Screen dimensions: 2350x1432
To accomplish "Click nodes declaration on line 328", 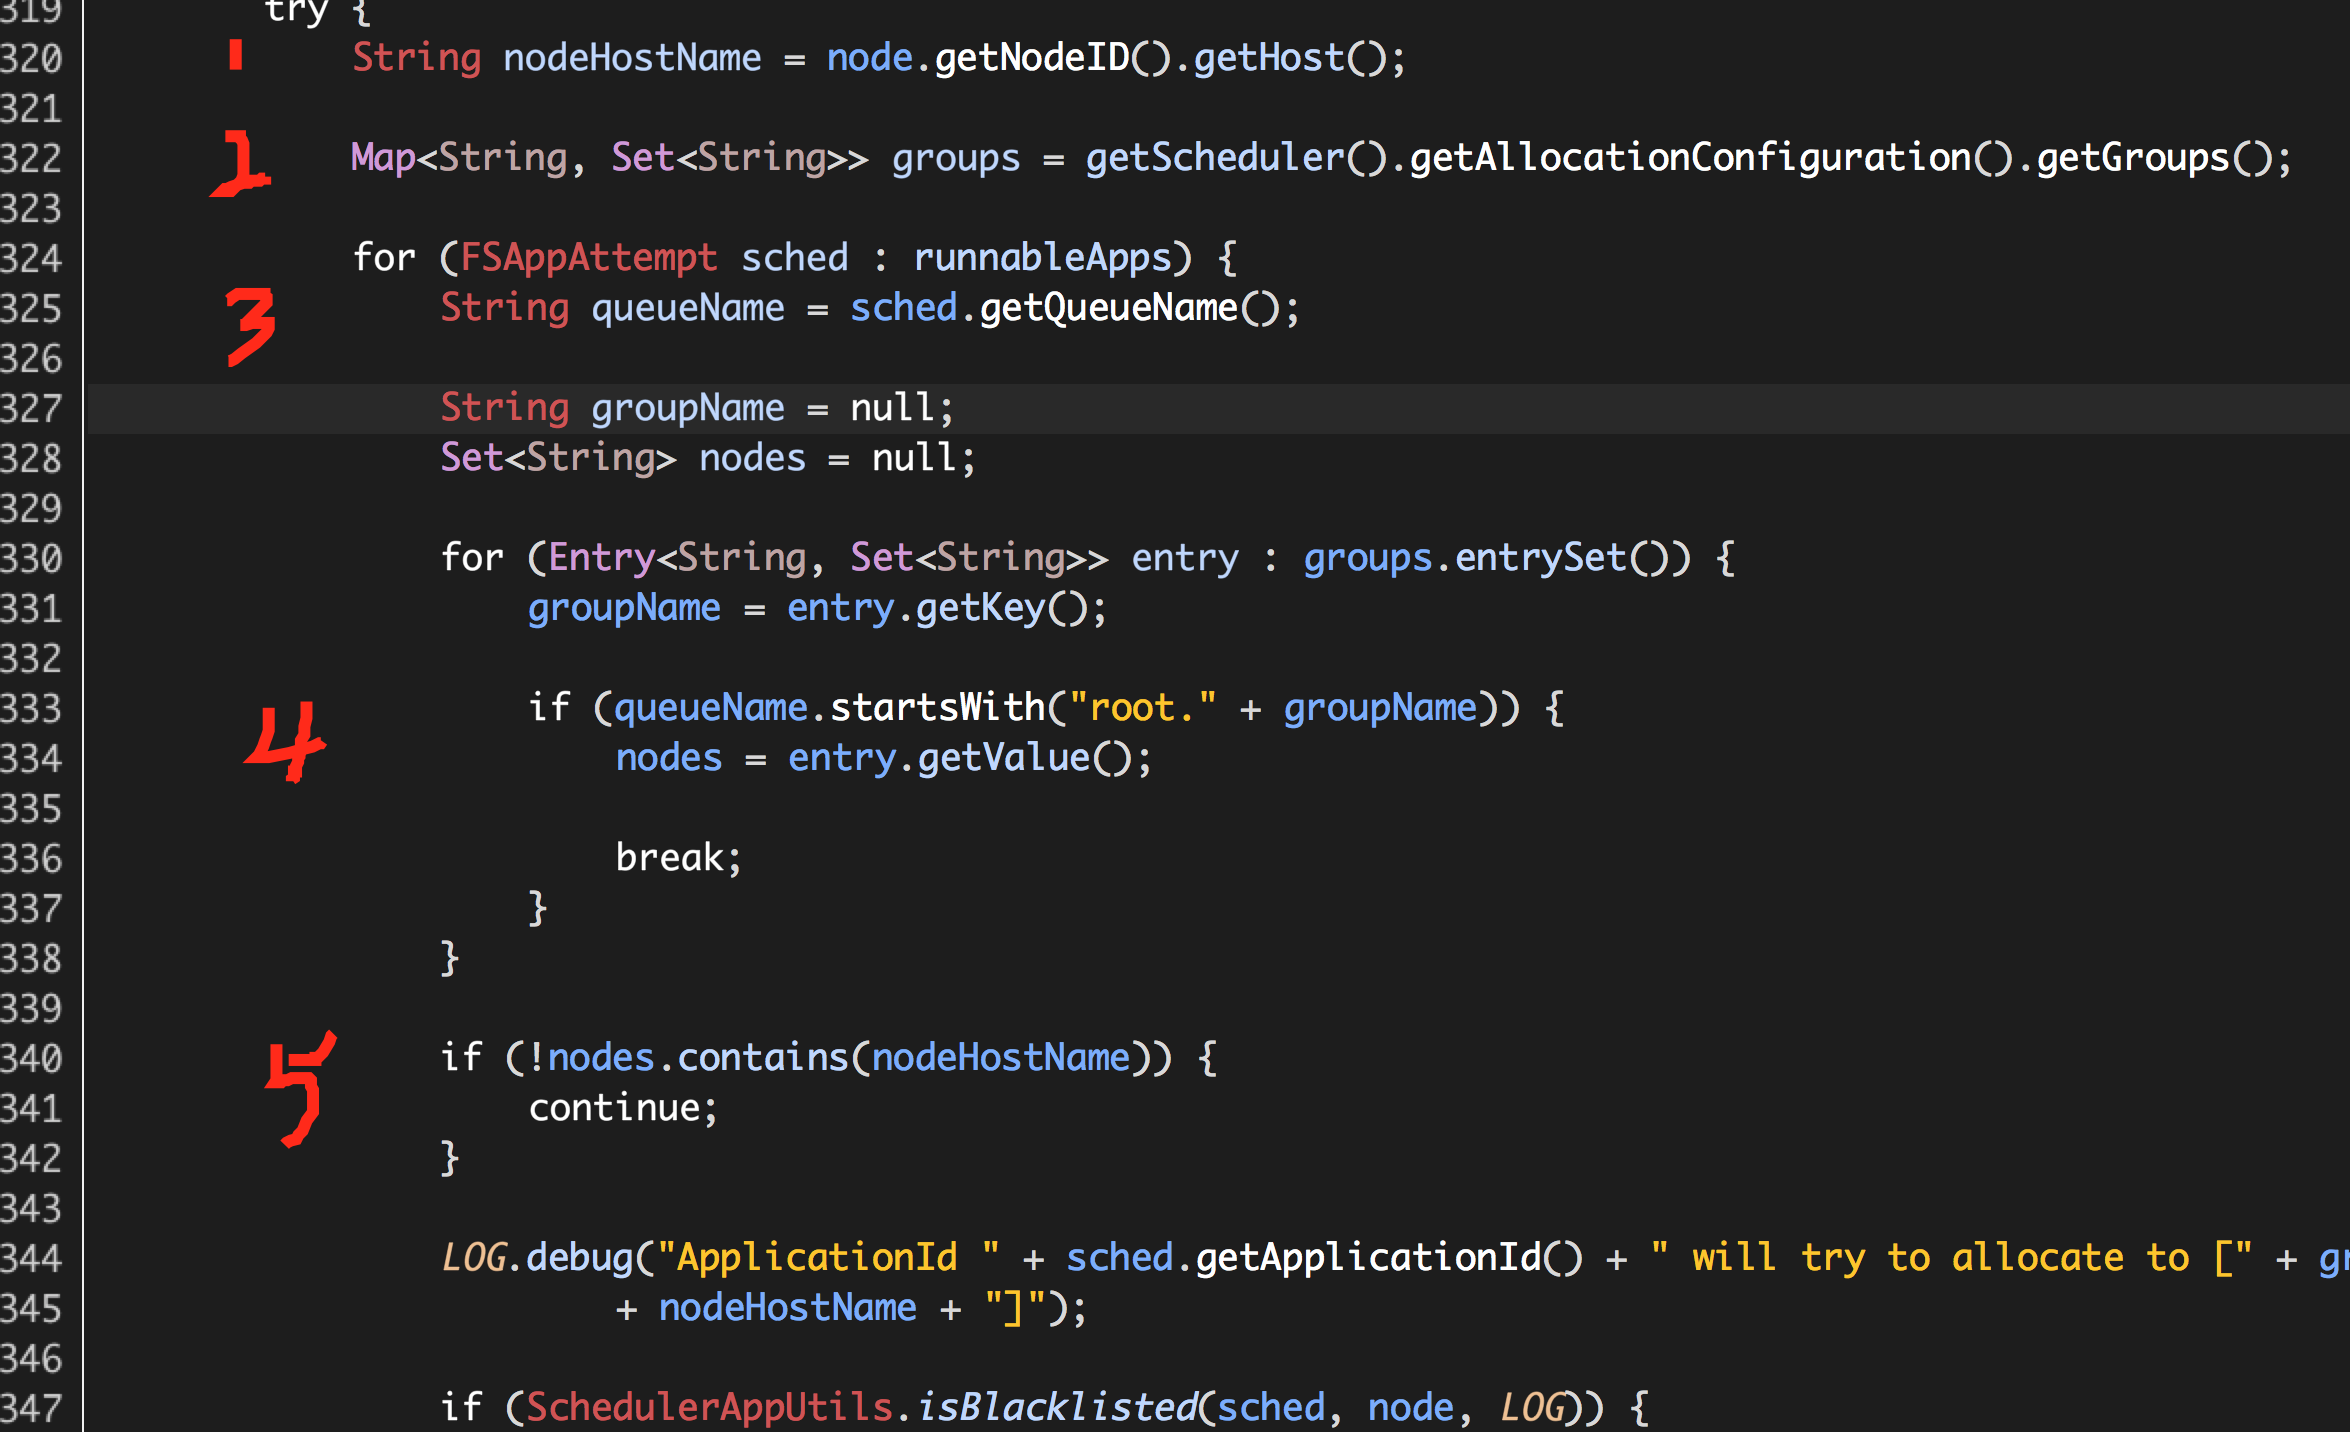I will [x=752, y=458].
